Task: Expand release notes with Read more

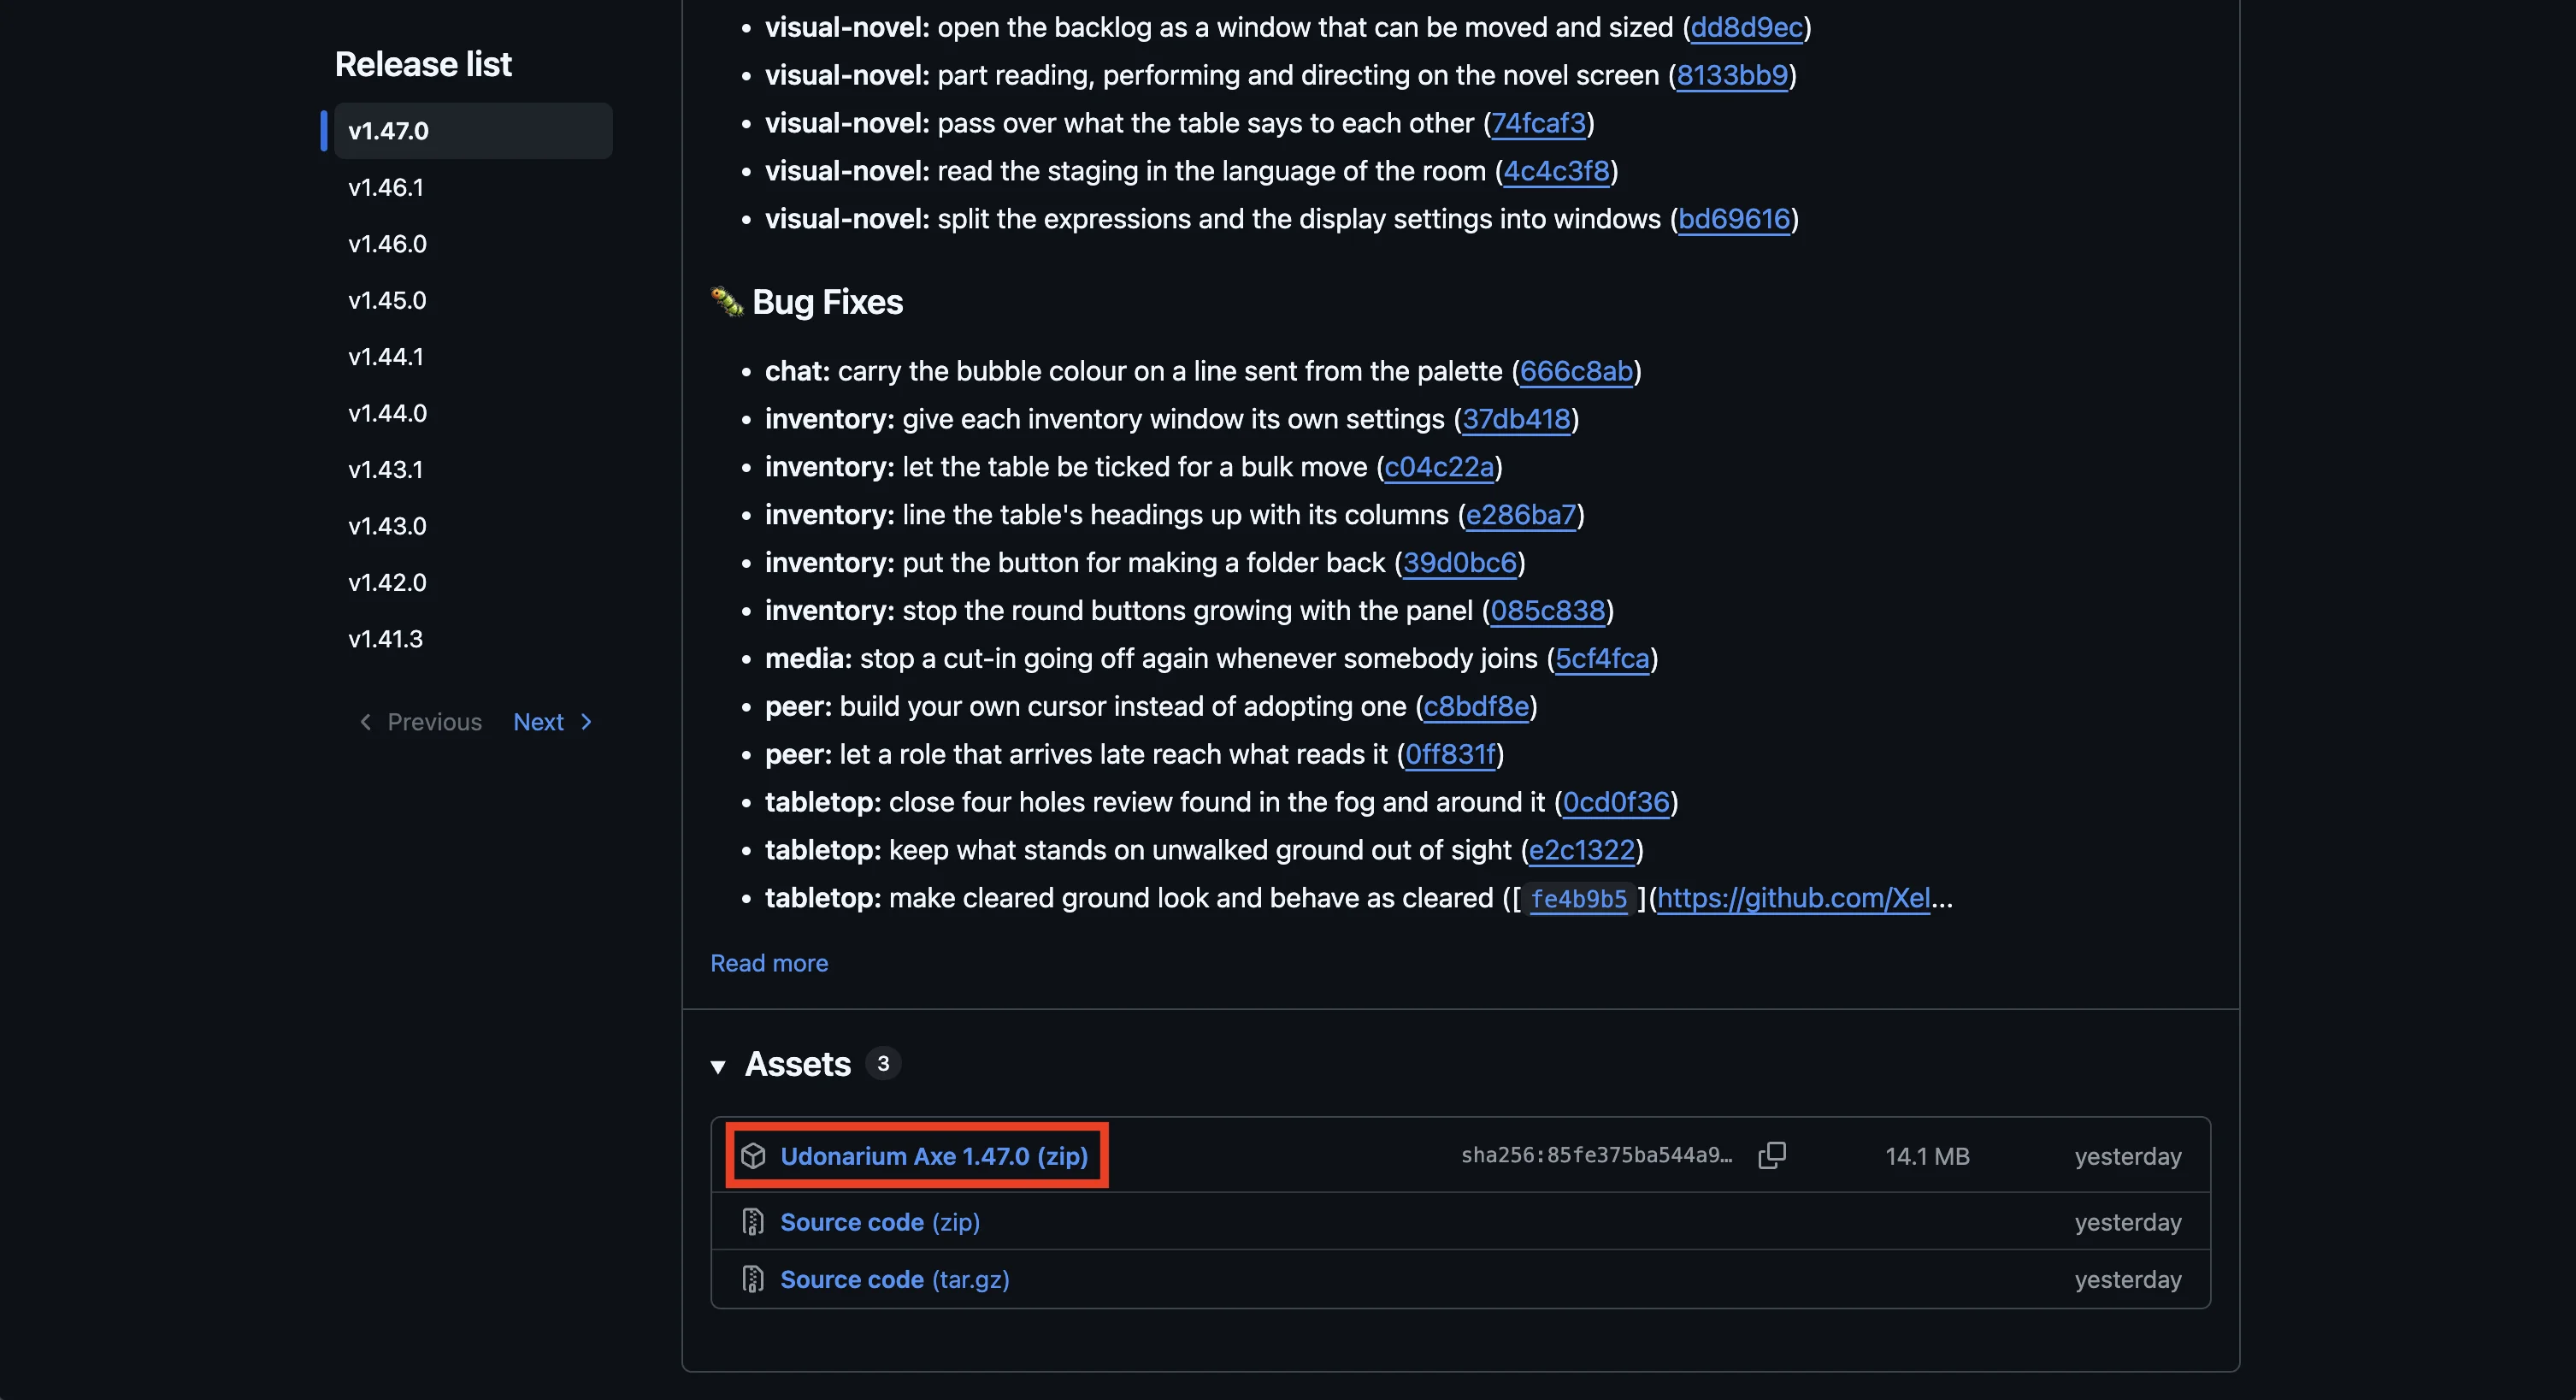Action: click(769, 963)
